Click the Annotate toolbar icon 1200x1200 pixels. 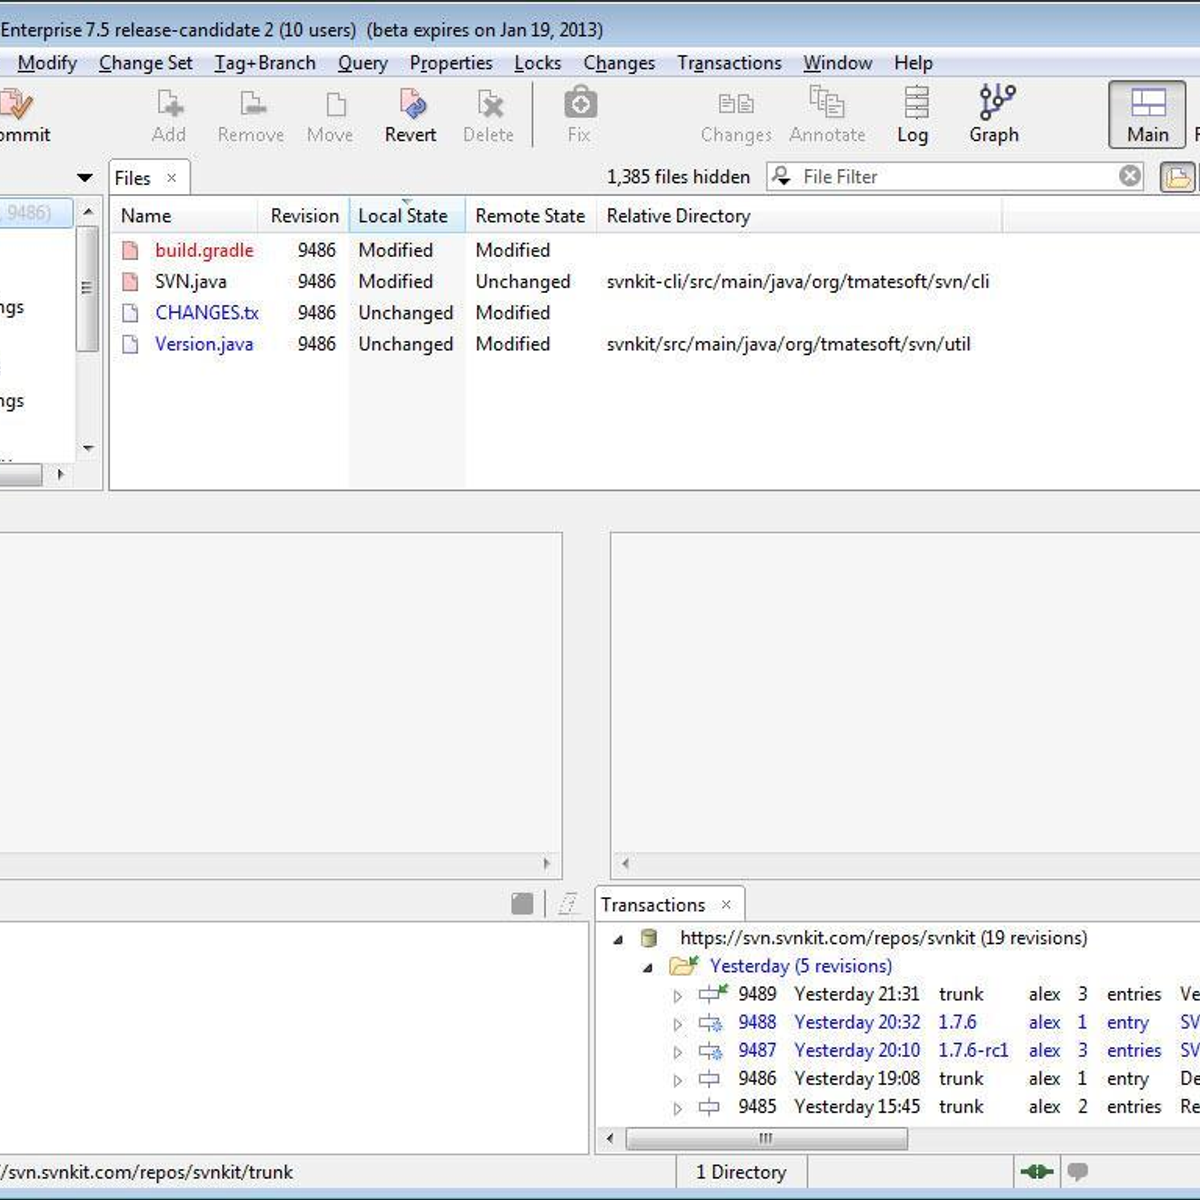coord(827,102)
